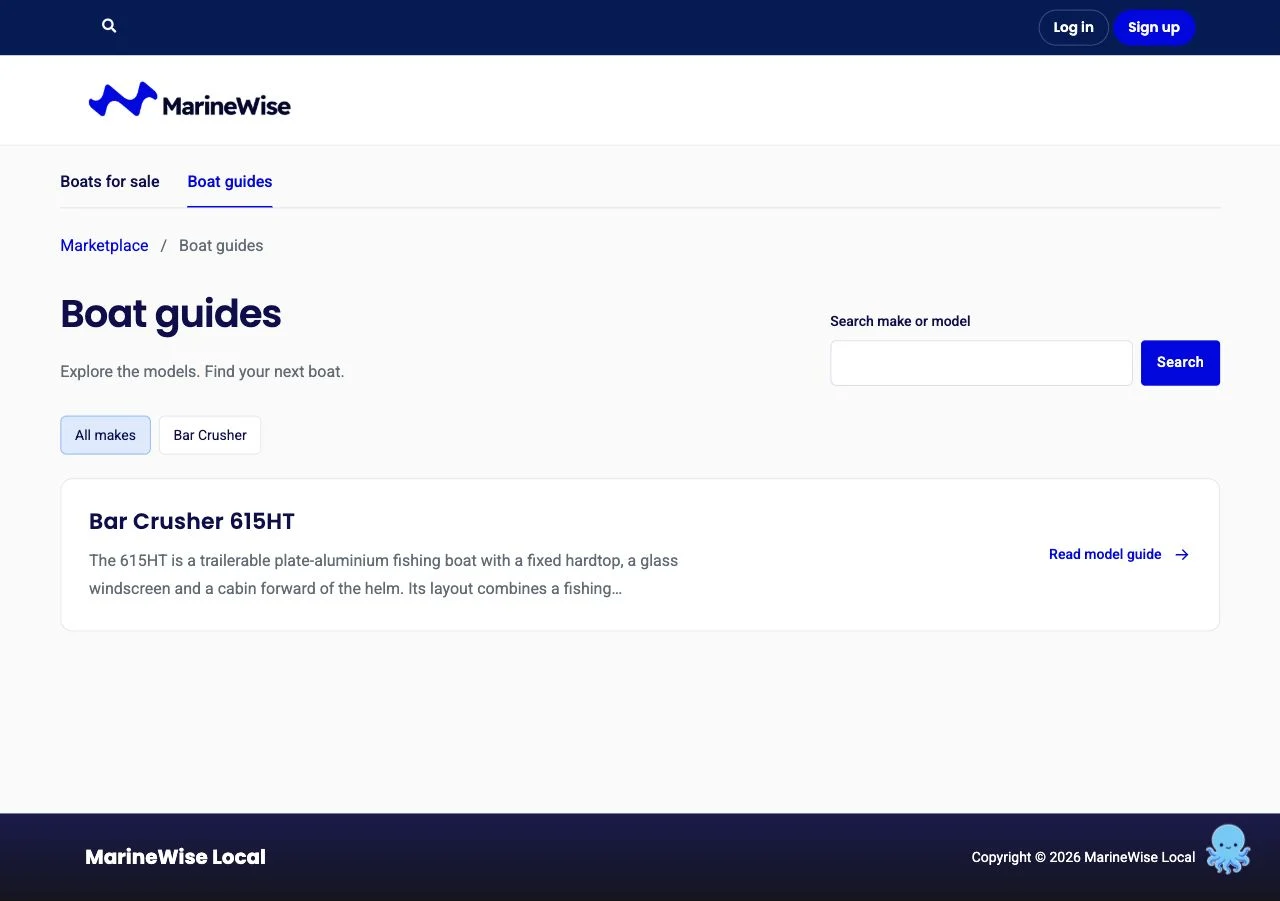This screenshot has width=1280, height=901.
Task: Click the blue octopus mascot icon
Action: (1228, 849)
